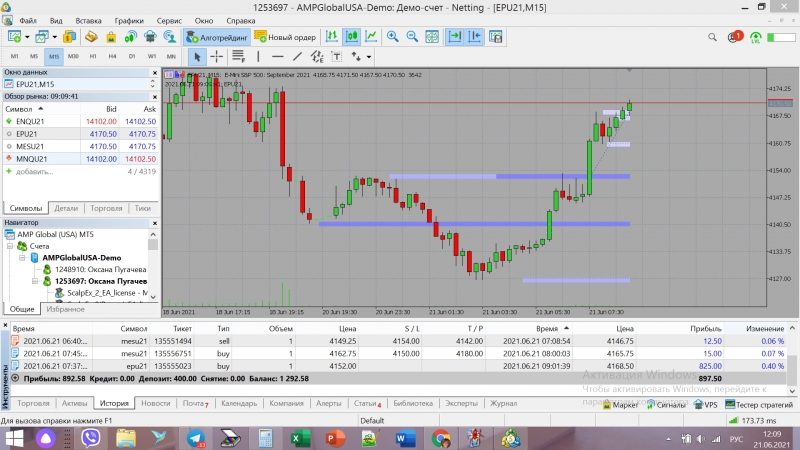Select the MNQU21 symbol row

(x=81, y=159)
